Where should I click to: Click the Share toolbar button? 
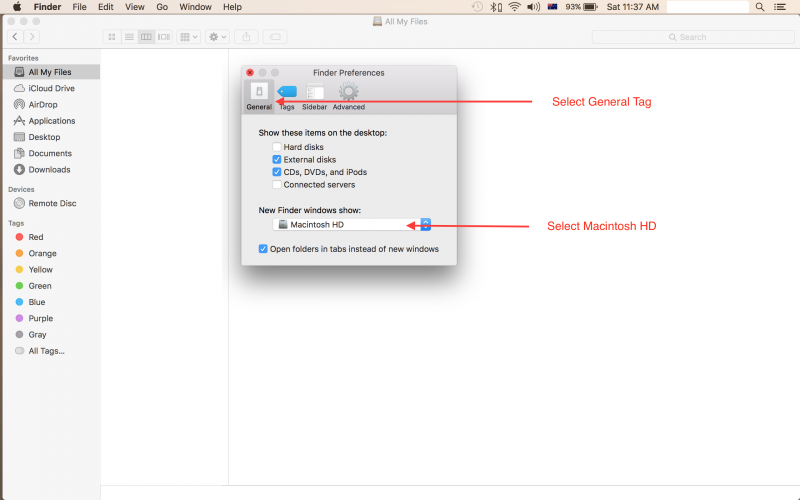[246, 37]
